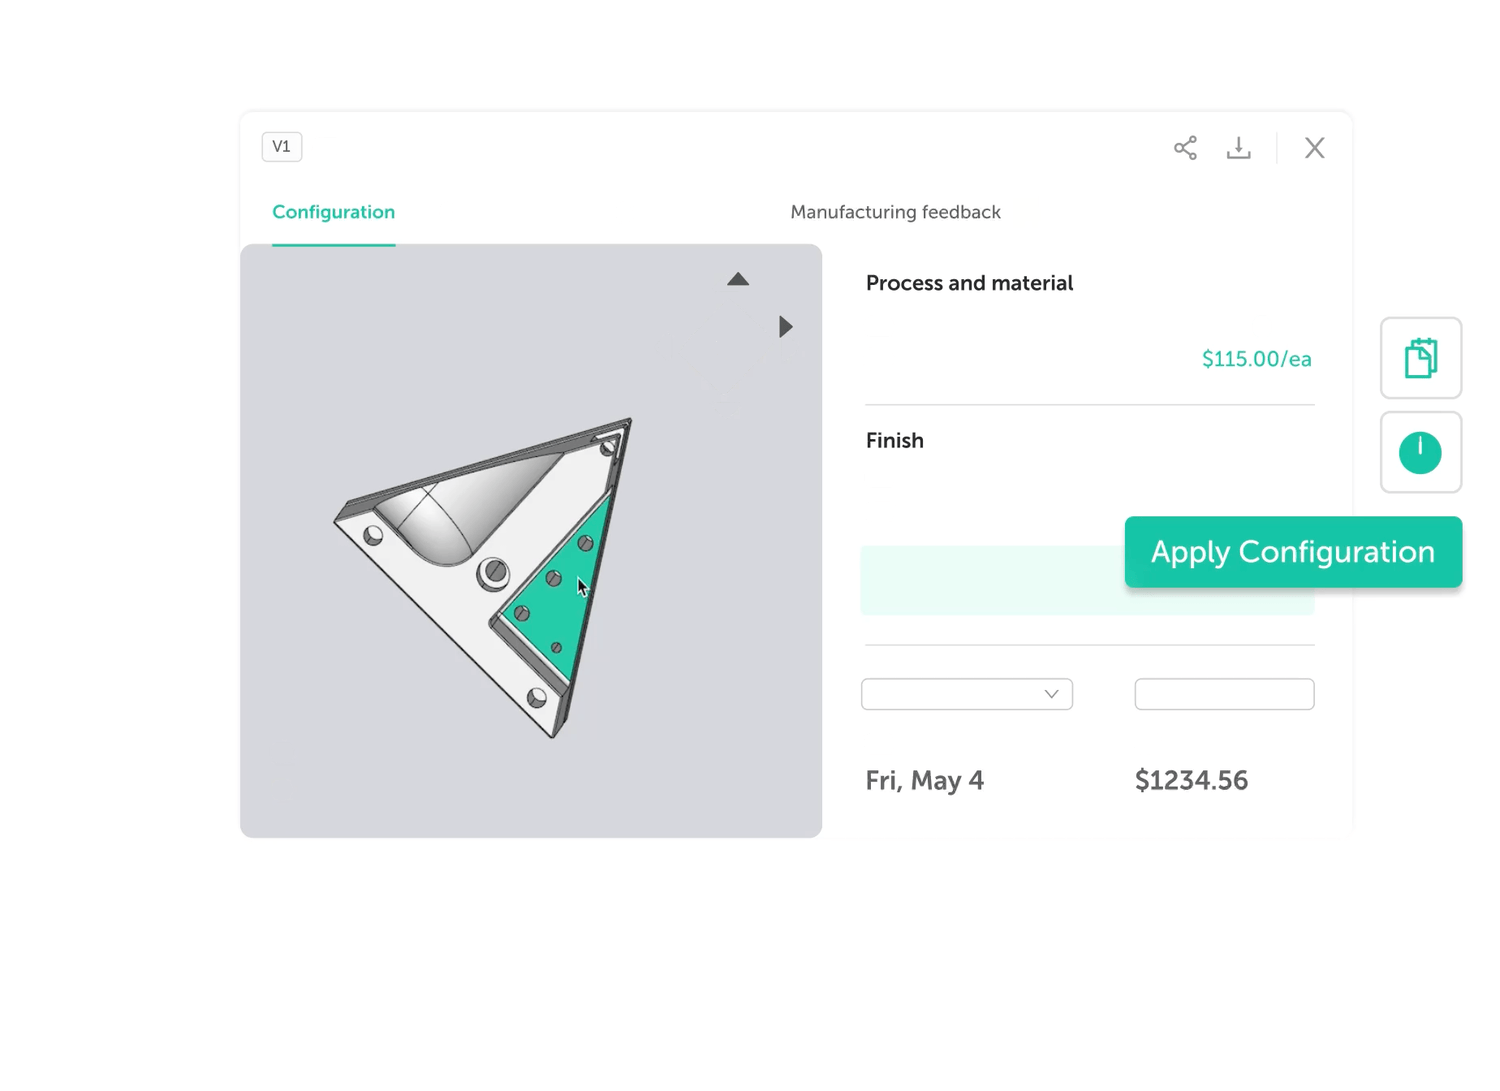Rotate the view with the right arrow

point(786,327)
